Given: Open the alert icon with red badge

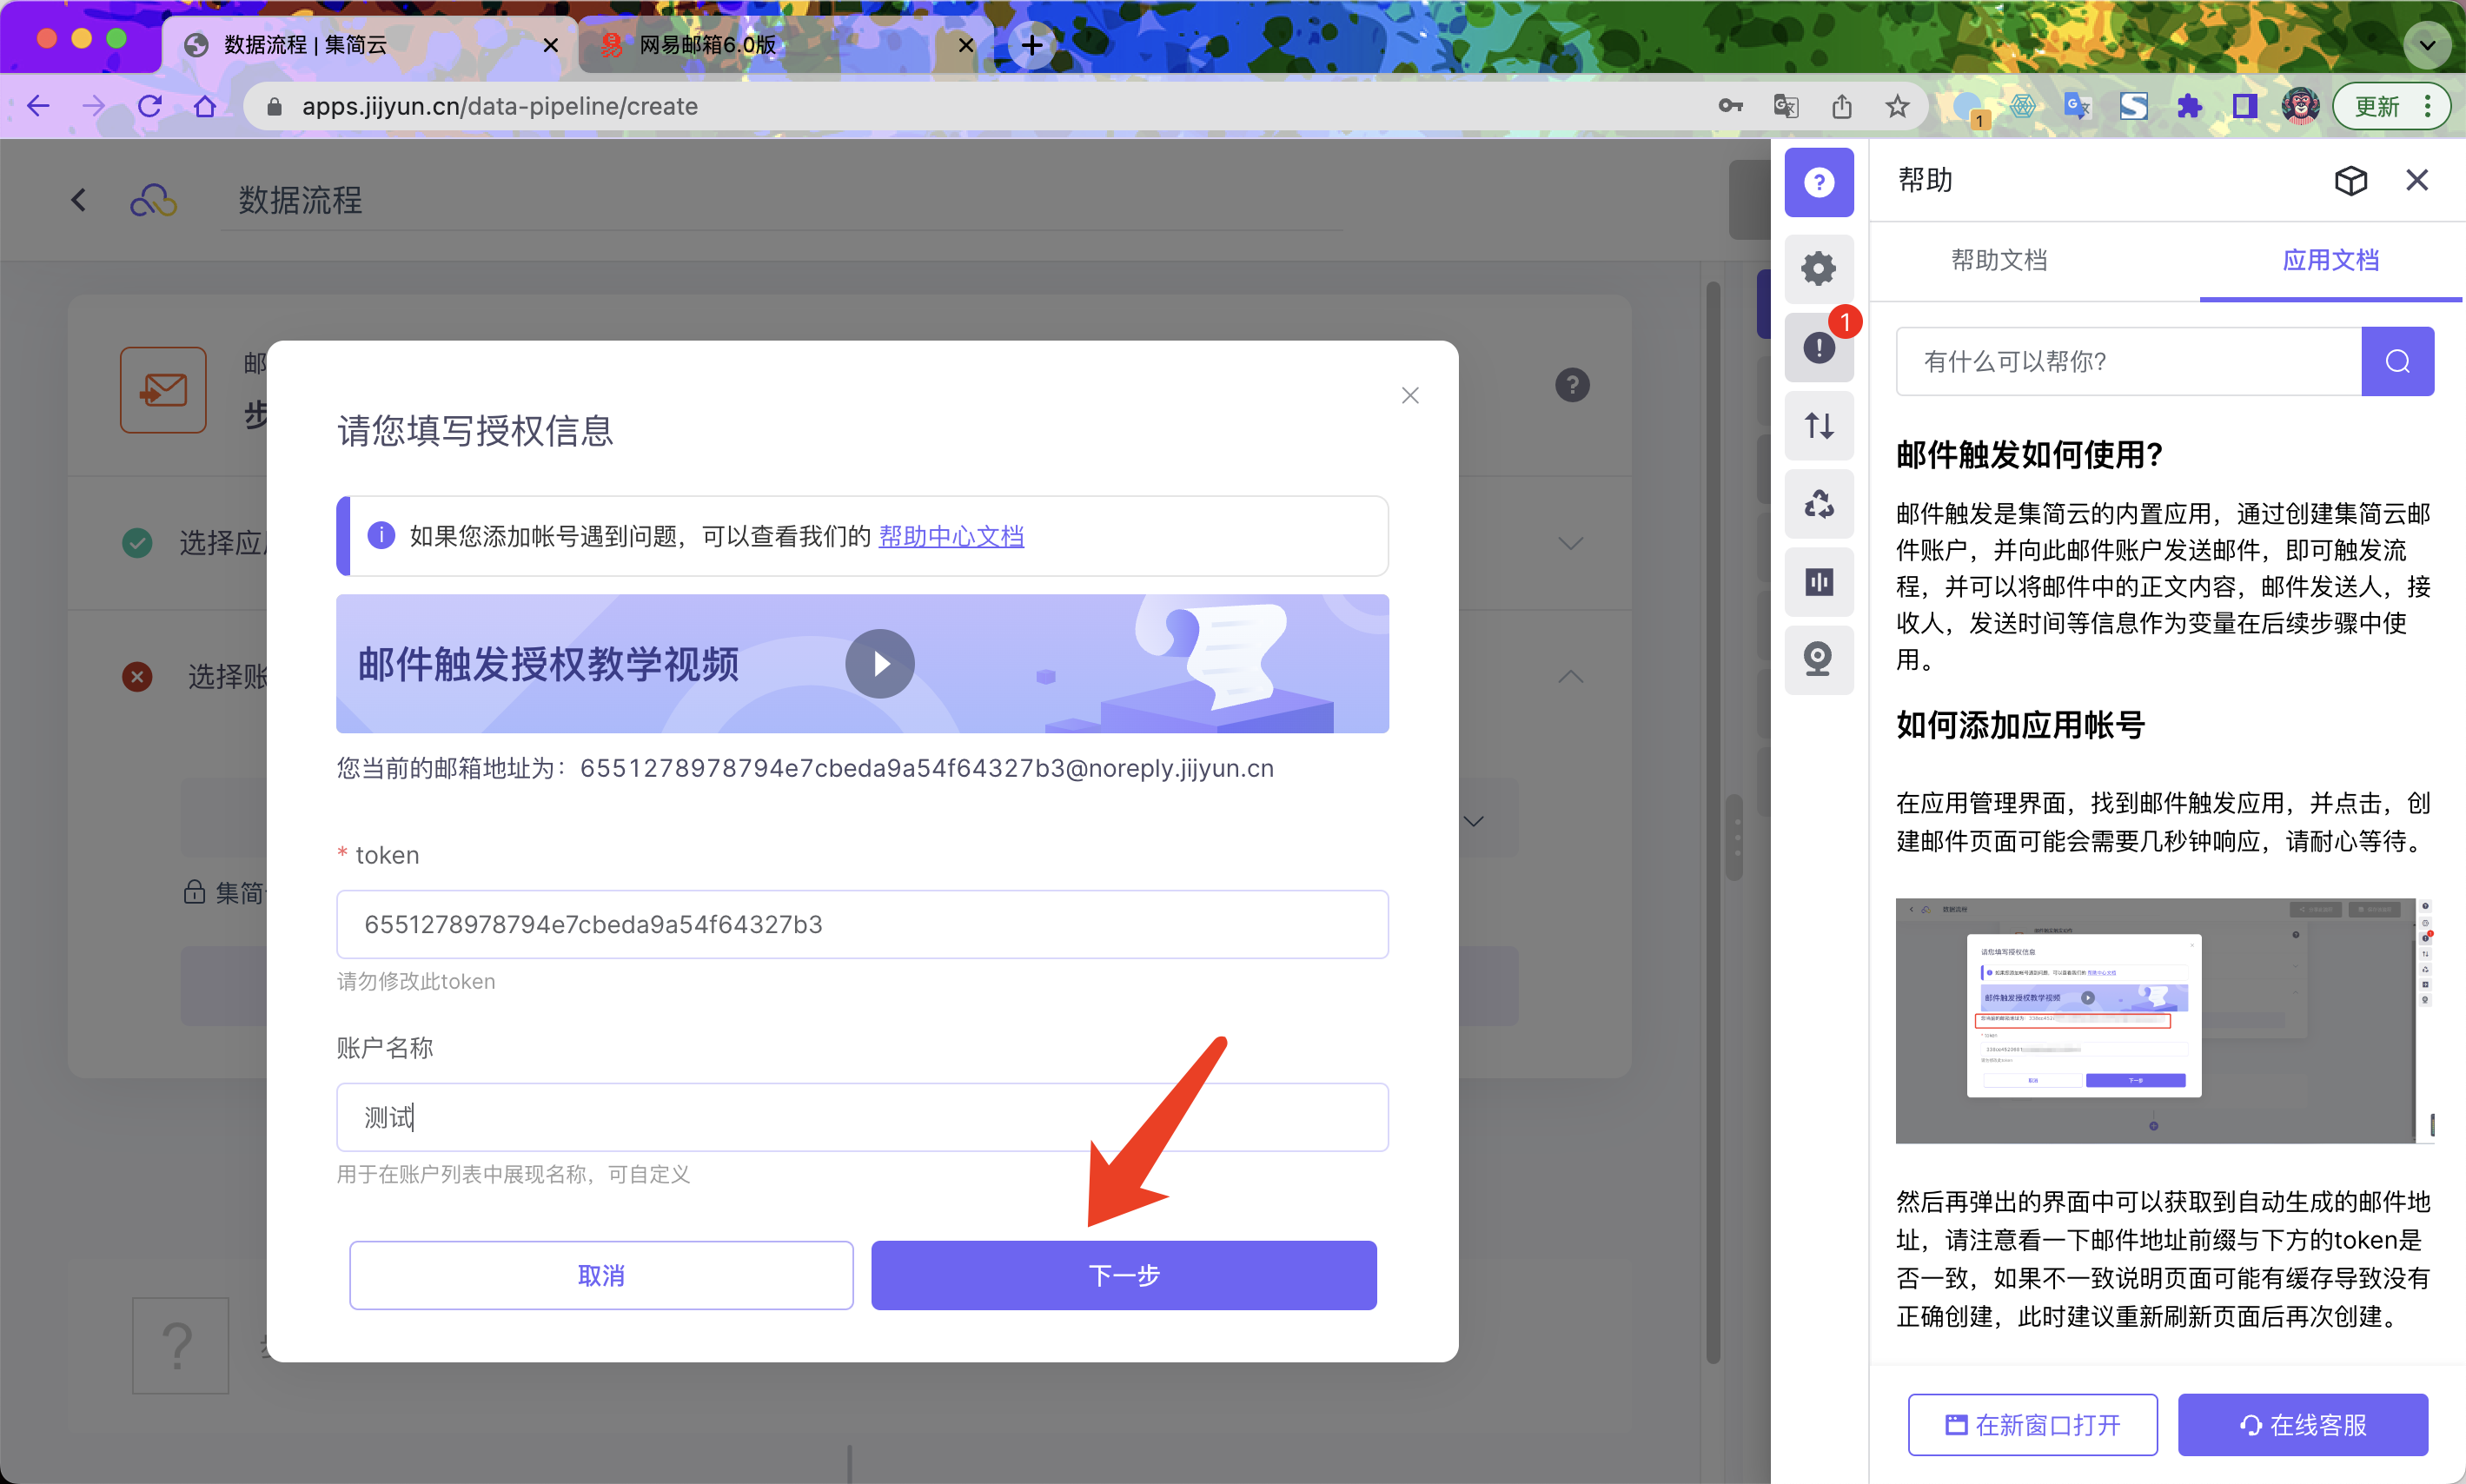Looking at the screenshot, I should (1818, 347).
